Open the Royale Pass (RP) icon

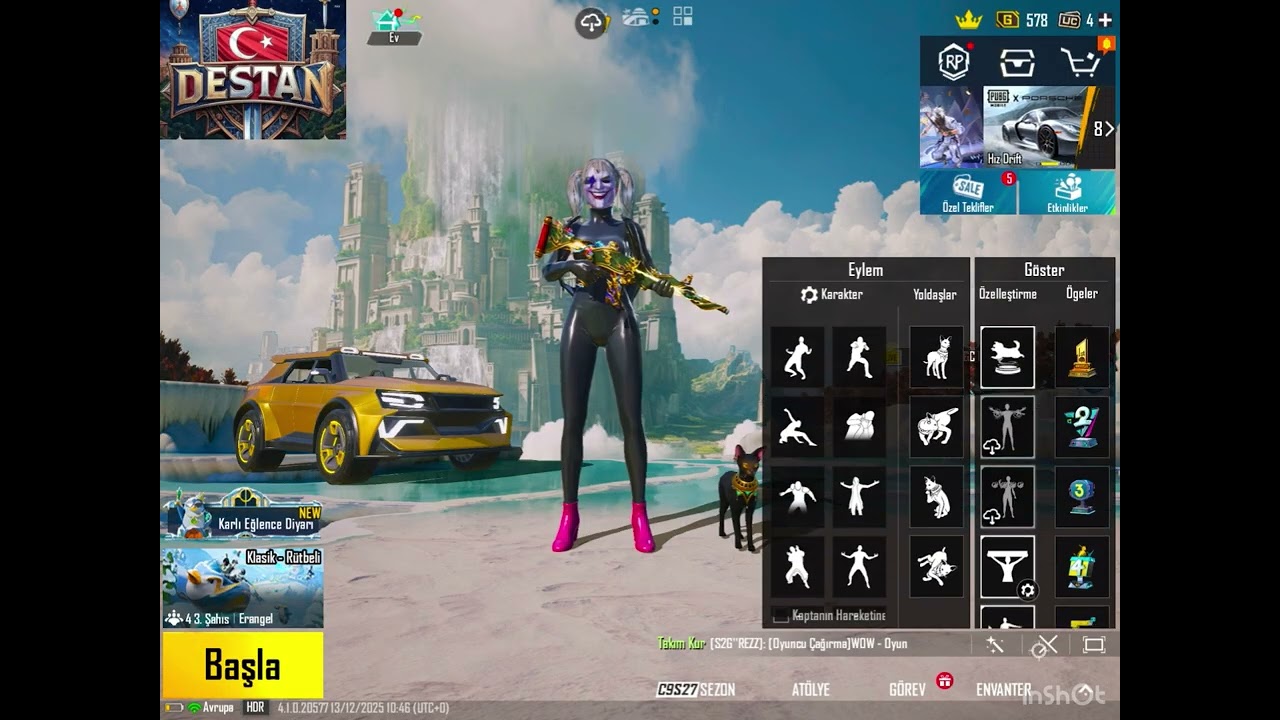click(x=954, y=62)
